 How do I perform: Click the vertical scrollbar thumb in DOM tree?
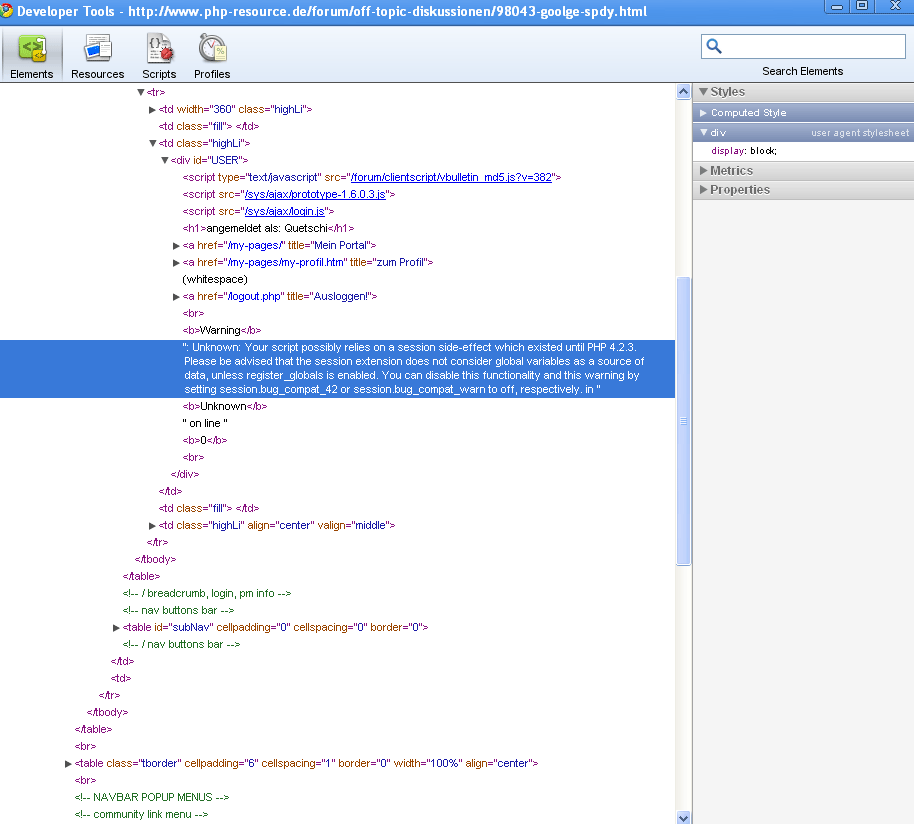click(684, 420)
